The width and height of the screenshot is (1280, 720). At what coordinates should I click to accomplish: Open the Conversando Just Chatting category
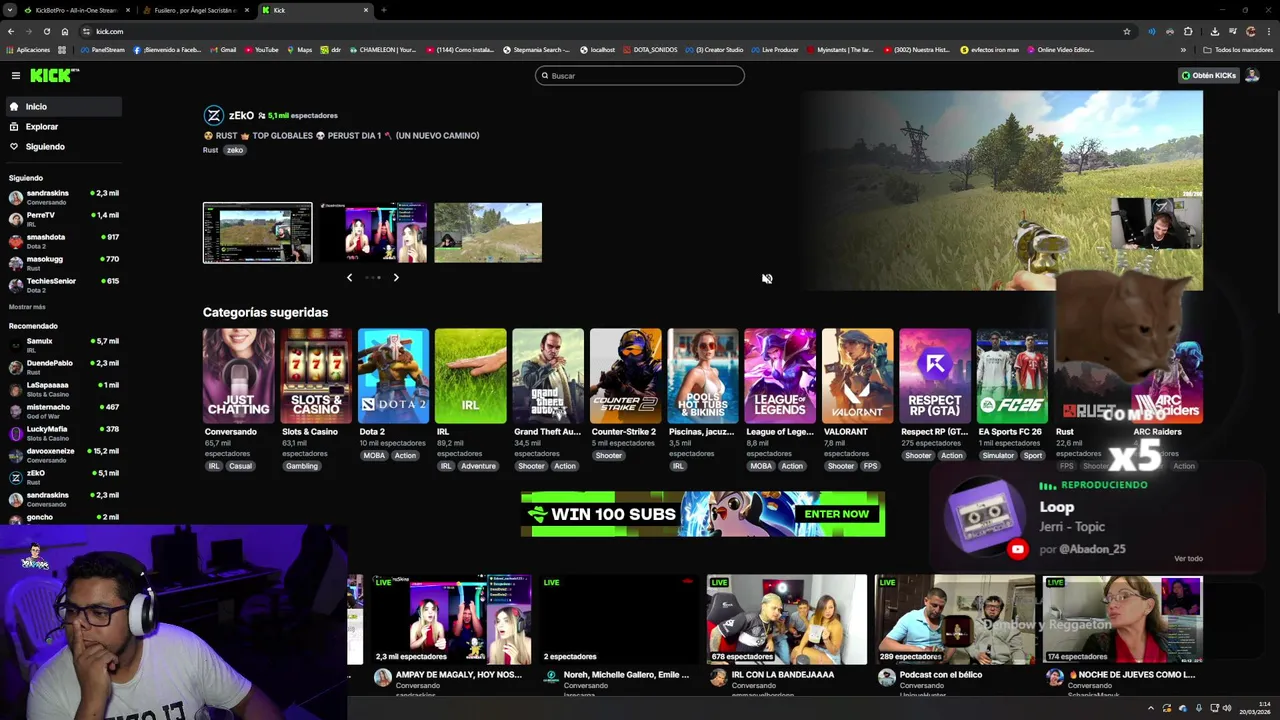[x=238, y=376]
